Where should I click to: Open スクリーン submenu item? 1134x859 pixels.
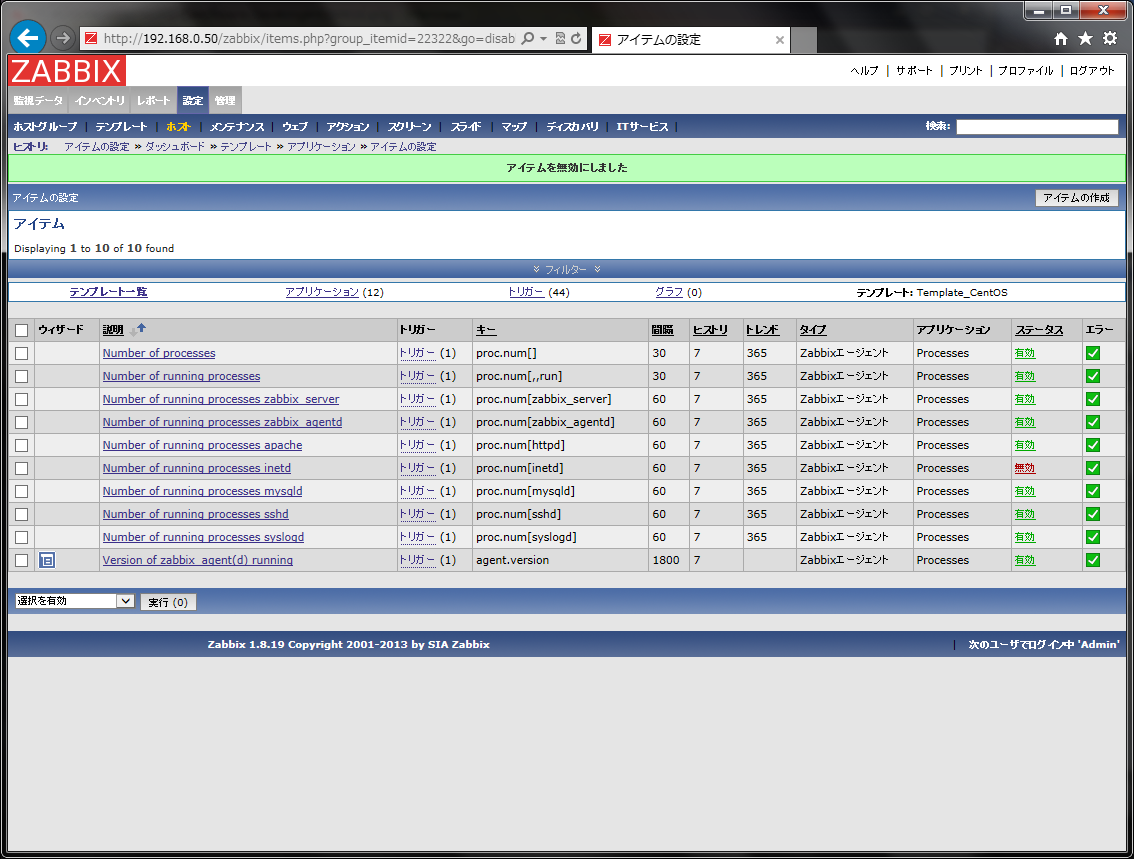409,127
